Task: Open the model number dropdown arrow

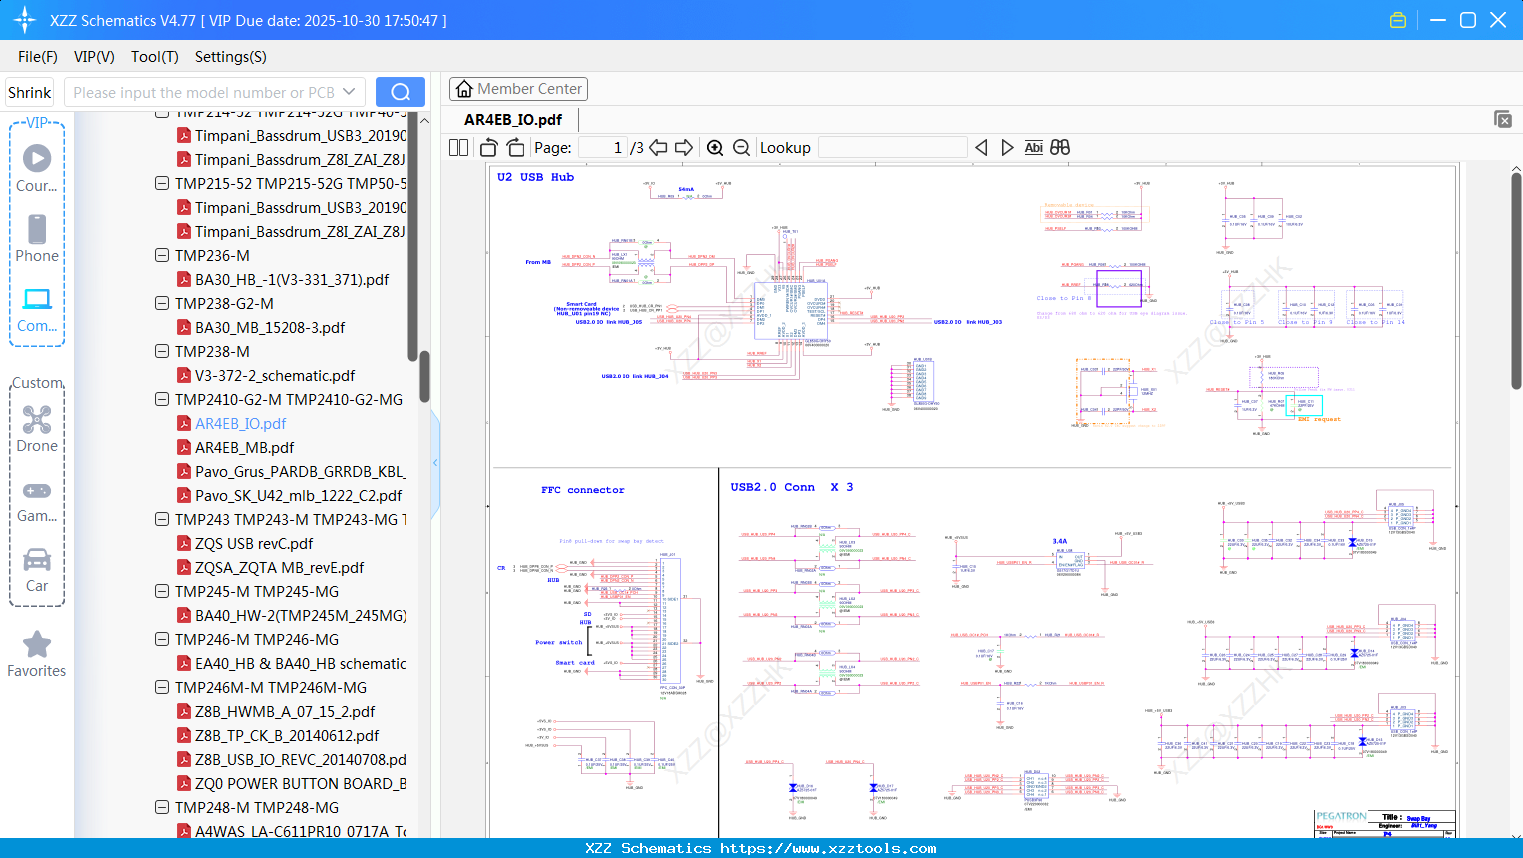Action: (349, 92)
